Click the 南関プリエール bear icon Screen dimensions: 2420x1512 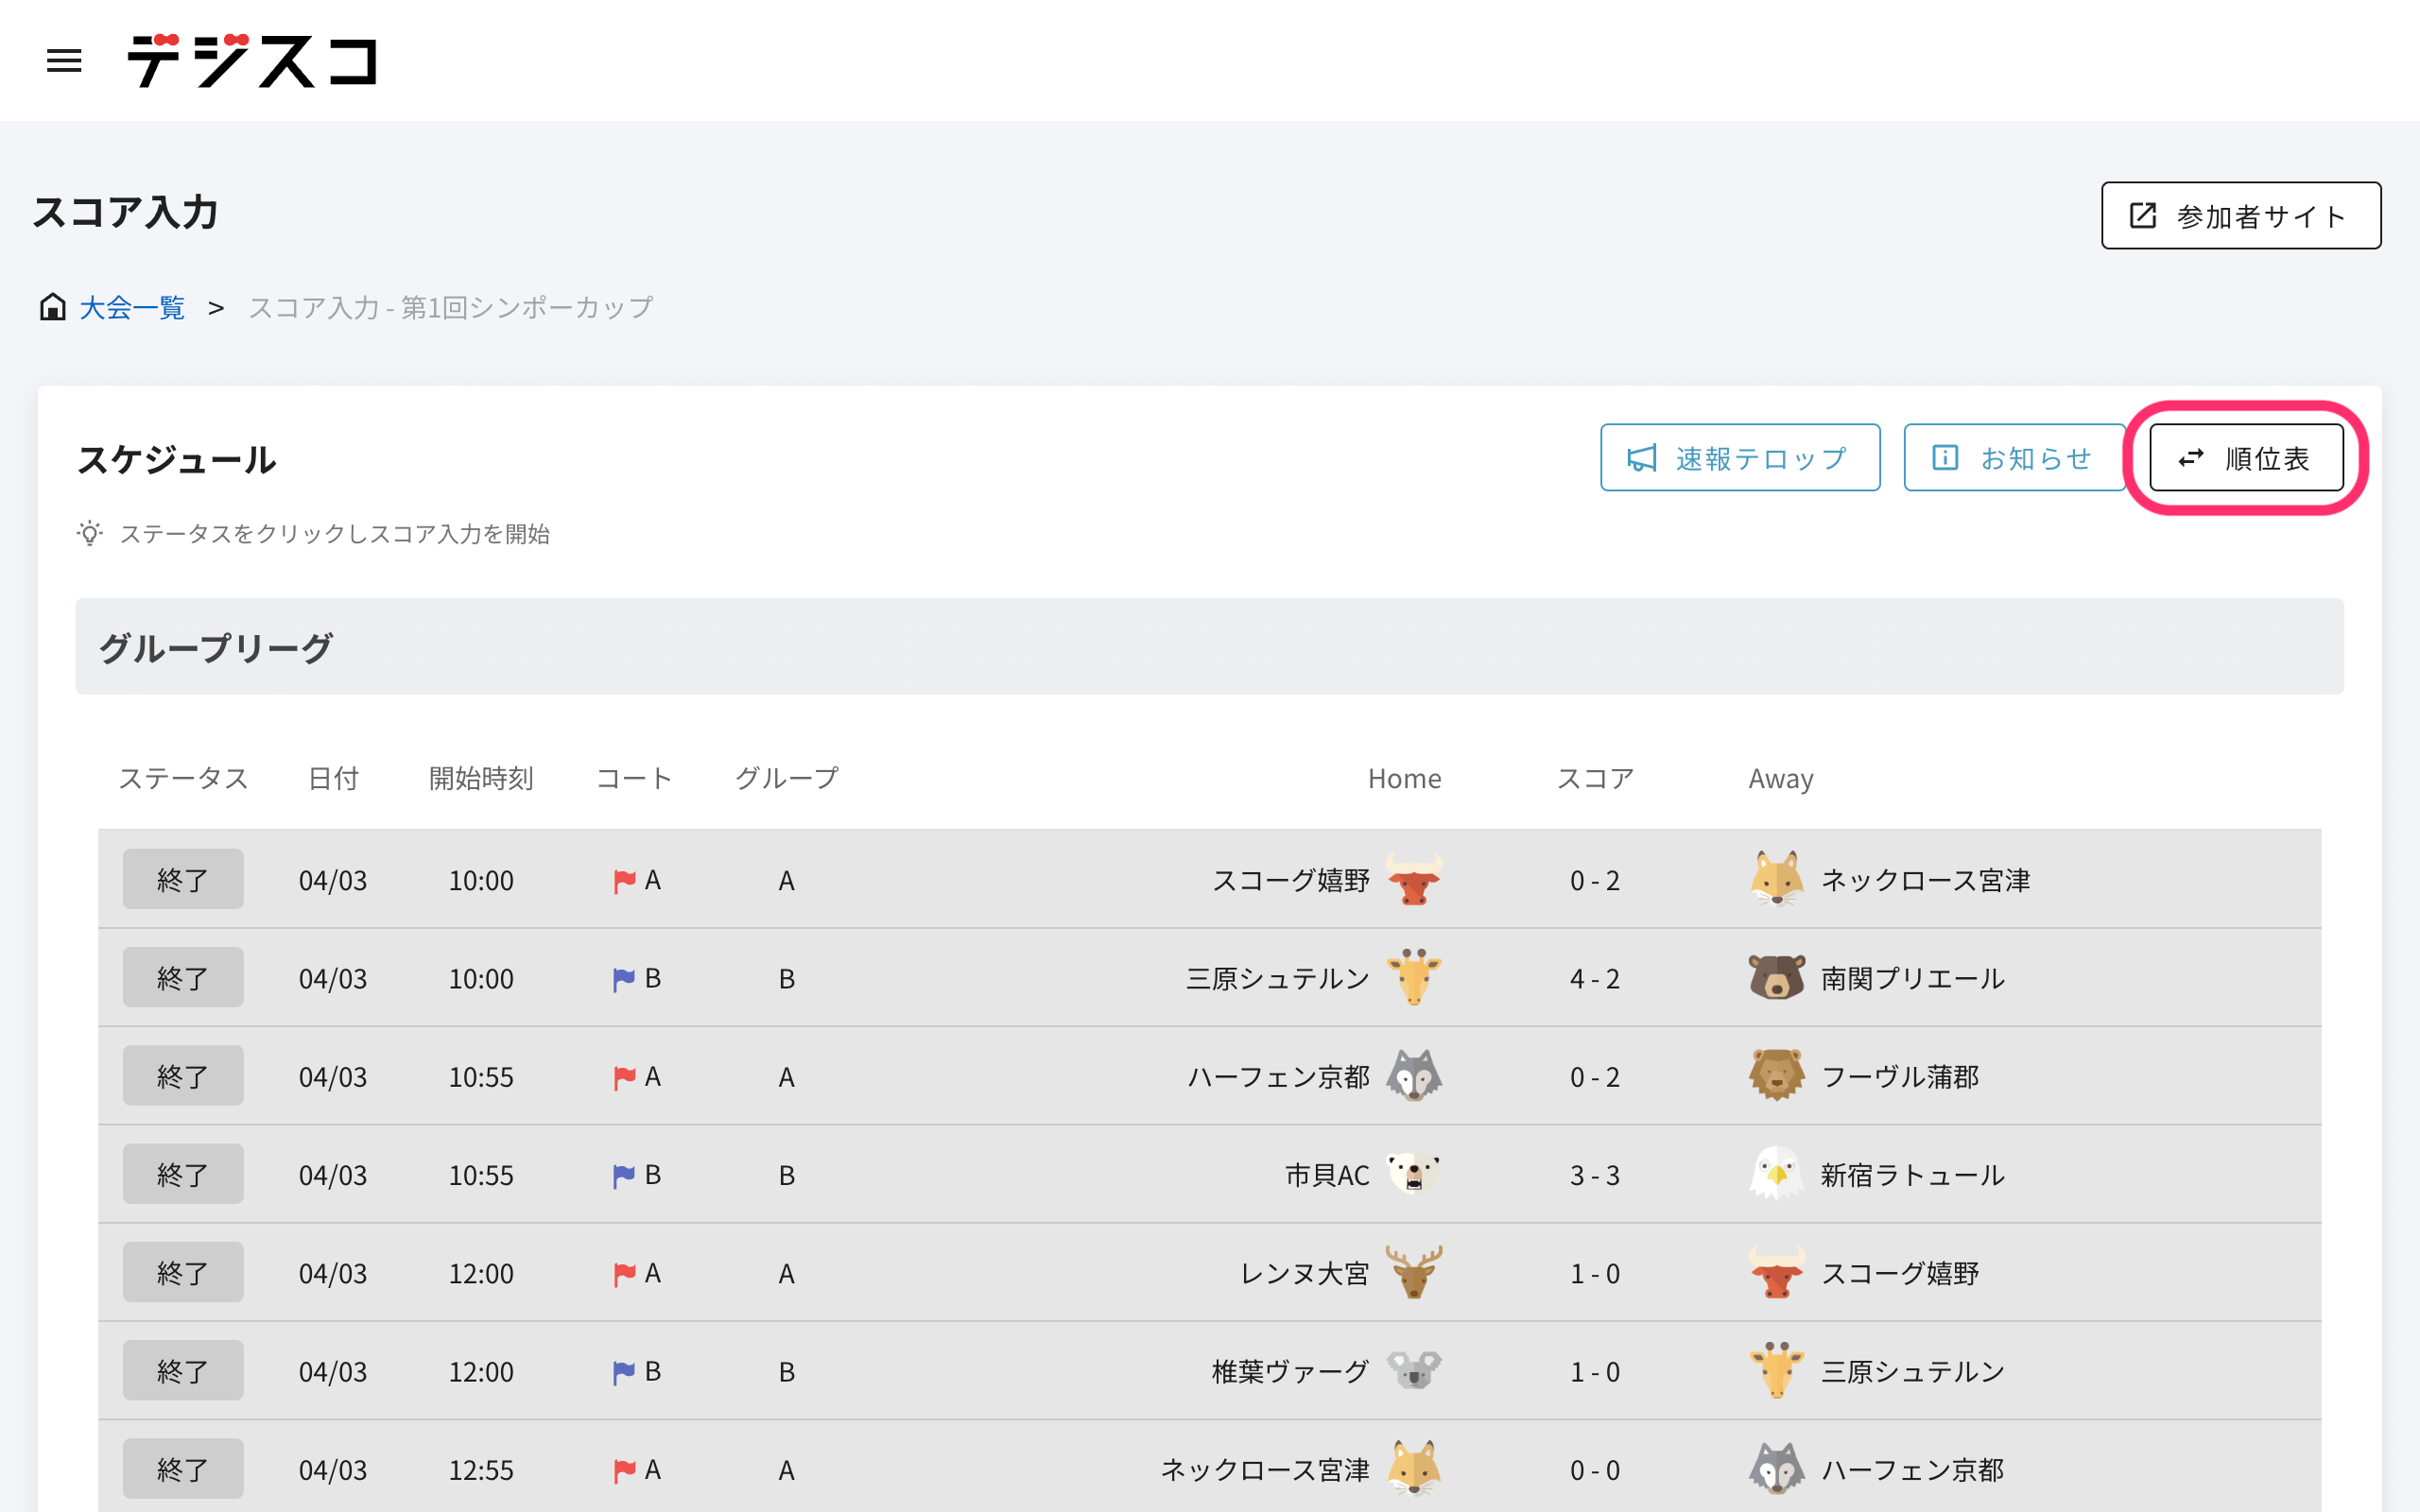point(1776,977)
